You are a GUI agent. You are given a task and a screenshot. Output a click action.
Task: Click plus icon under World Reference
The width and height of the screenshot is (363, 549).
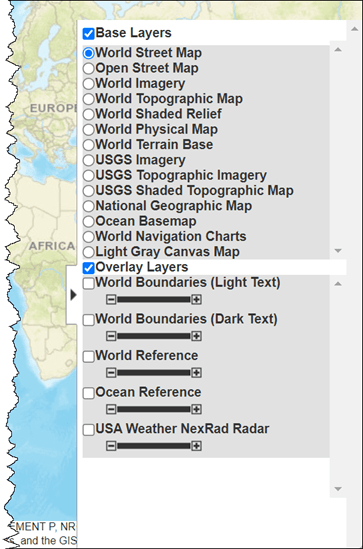[x=196, y=373]
